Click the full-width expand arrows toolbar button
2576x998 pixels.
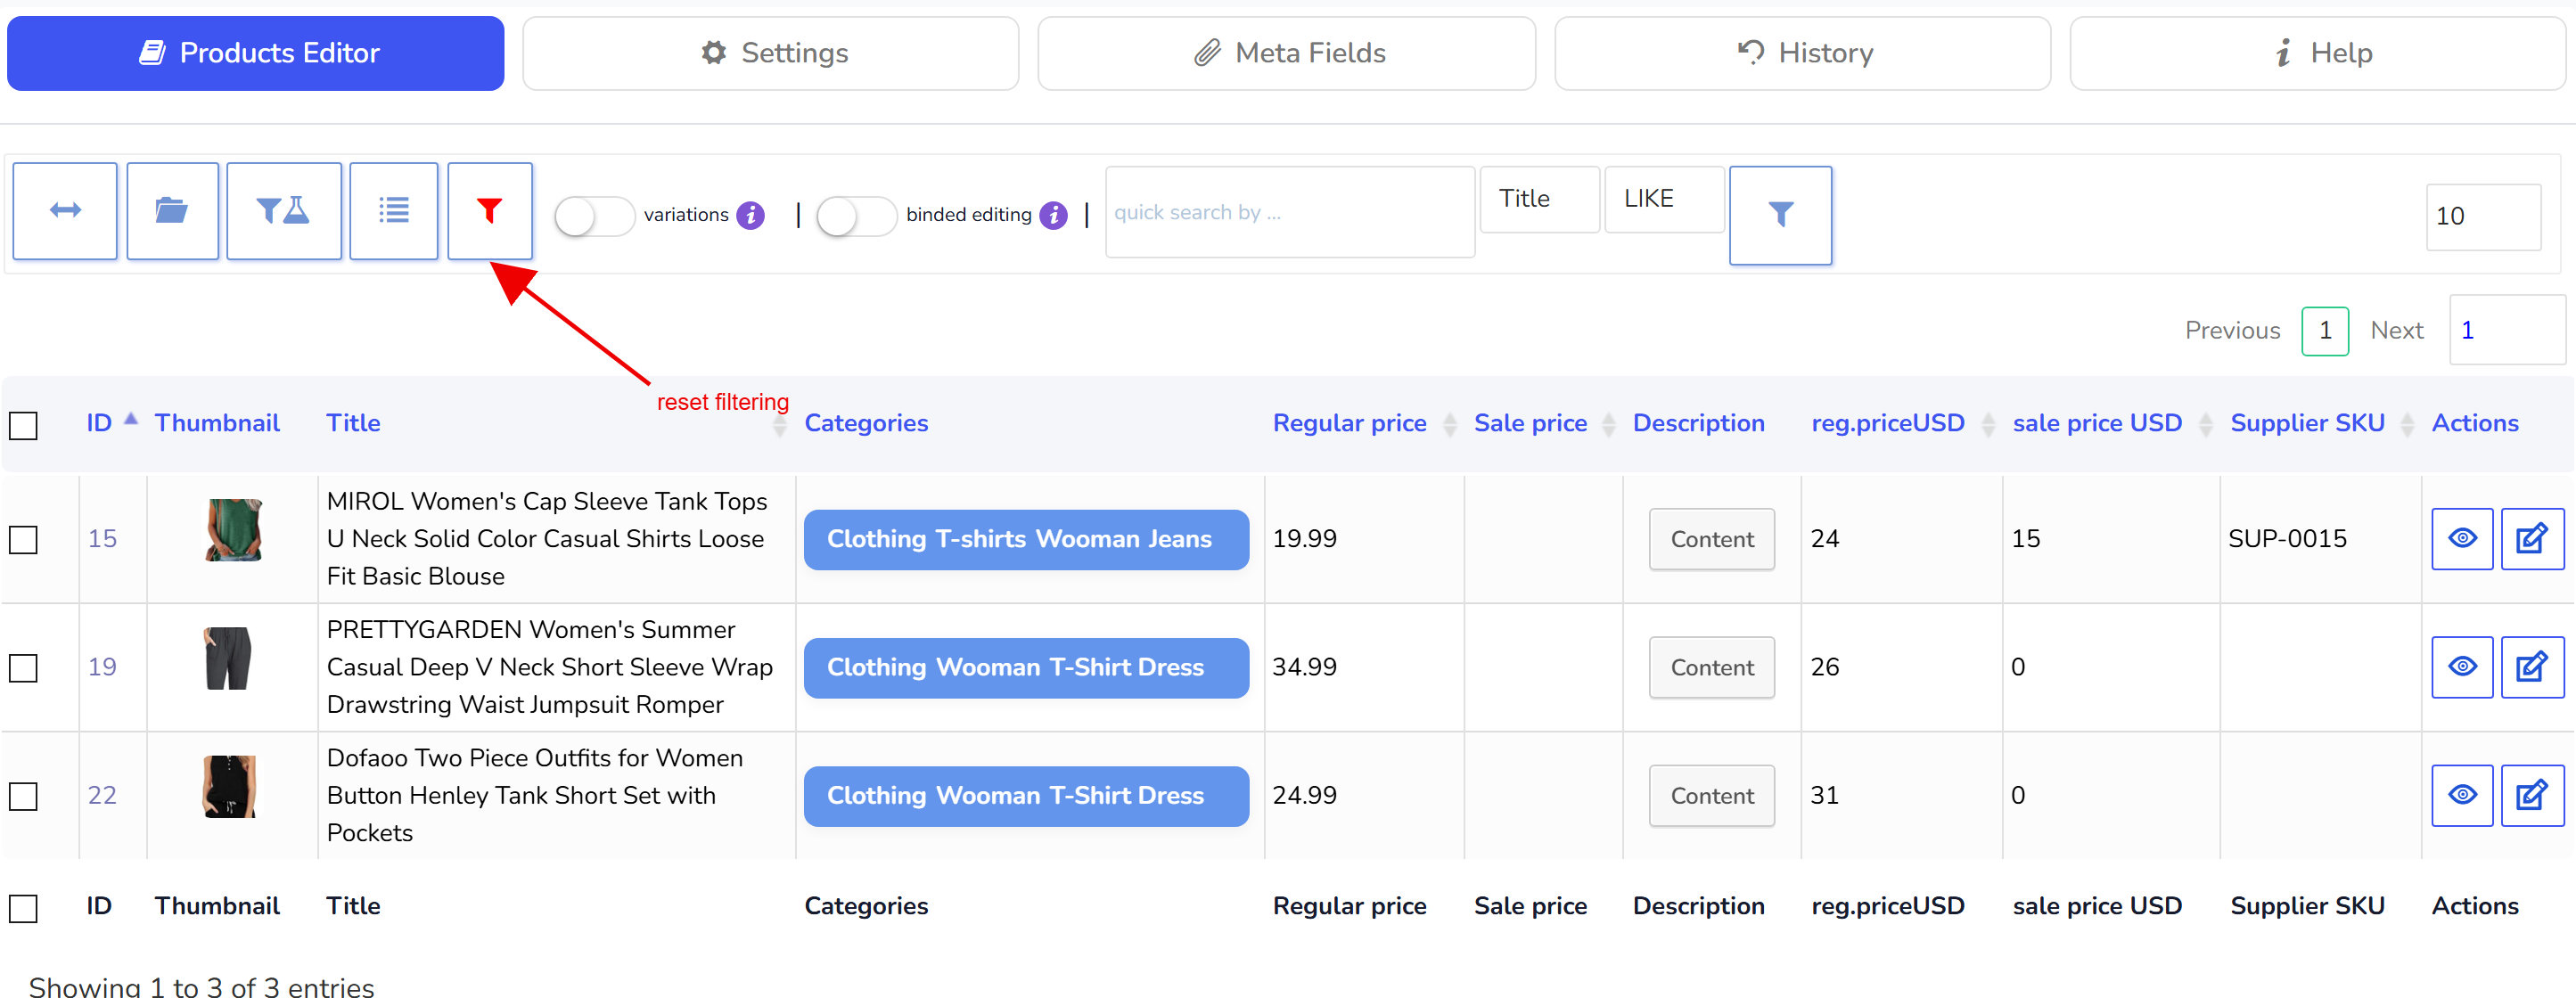pyautogui.click(x=65, y=211)
